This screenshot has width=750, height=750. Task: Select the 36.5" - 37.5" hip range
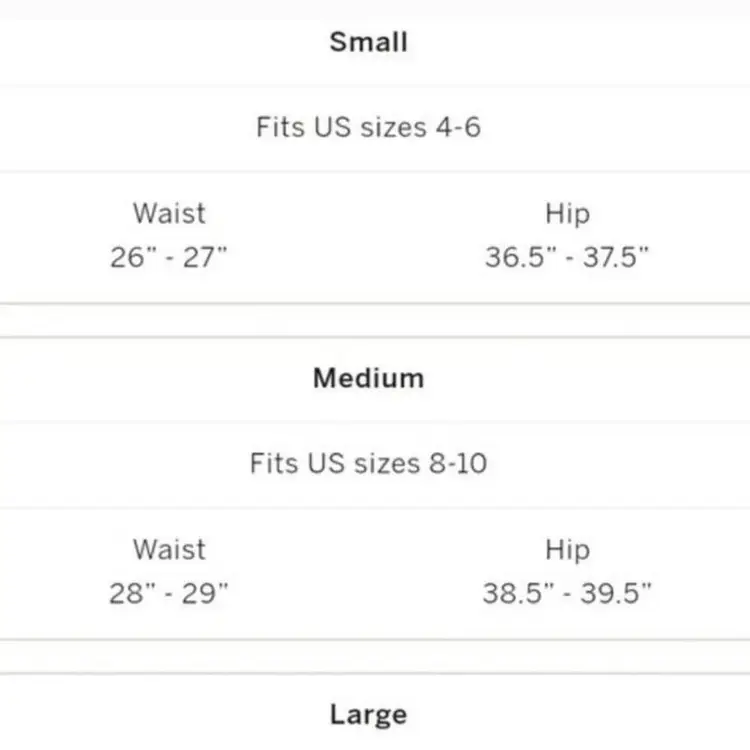click(x=567, y=257)
